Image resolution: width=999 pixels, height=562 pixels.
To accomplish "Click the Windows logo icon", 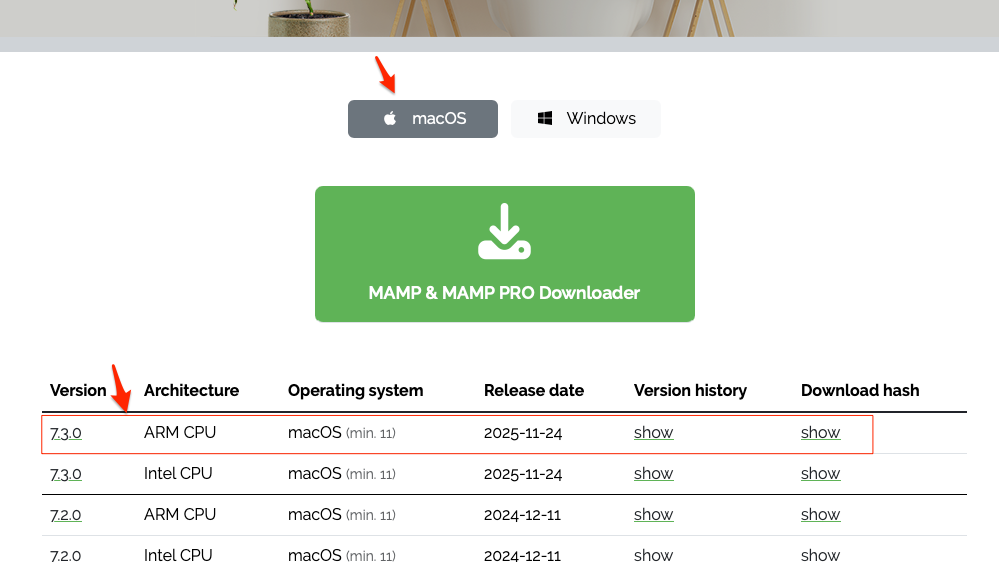I will (546, 119).
